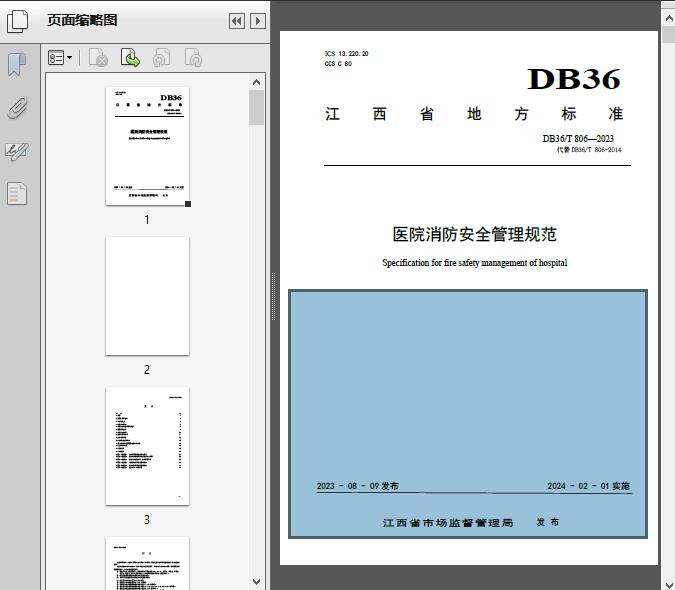Viewport: 675px width, 590px height.
Task: Click thumbnail pane scroll up arrow
Action: point(257,82)
